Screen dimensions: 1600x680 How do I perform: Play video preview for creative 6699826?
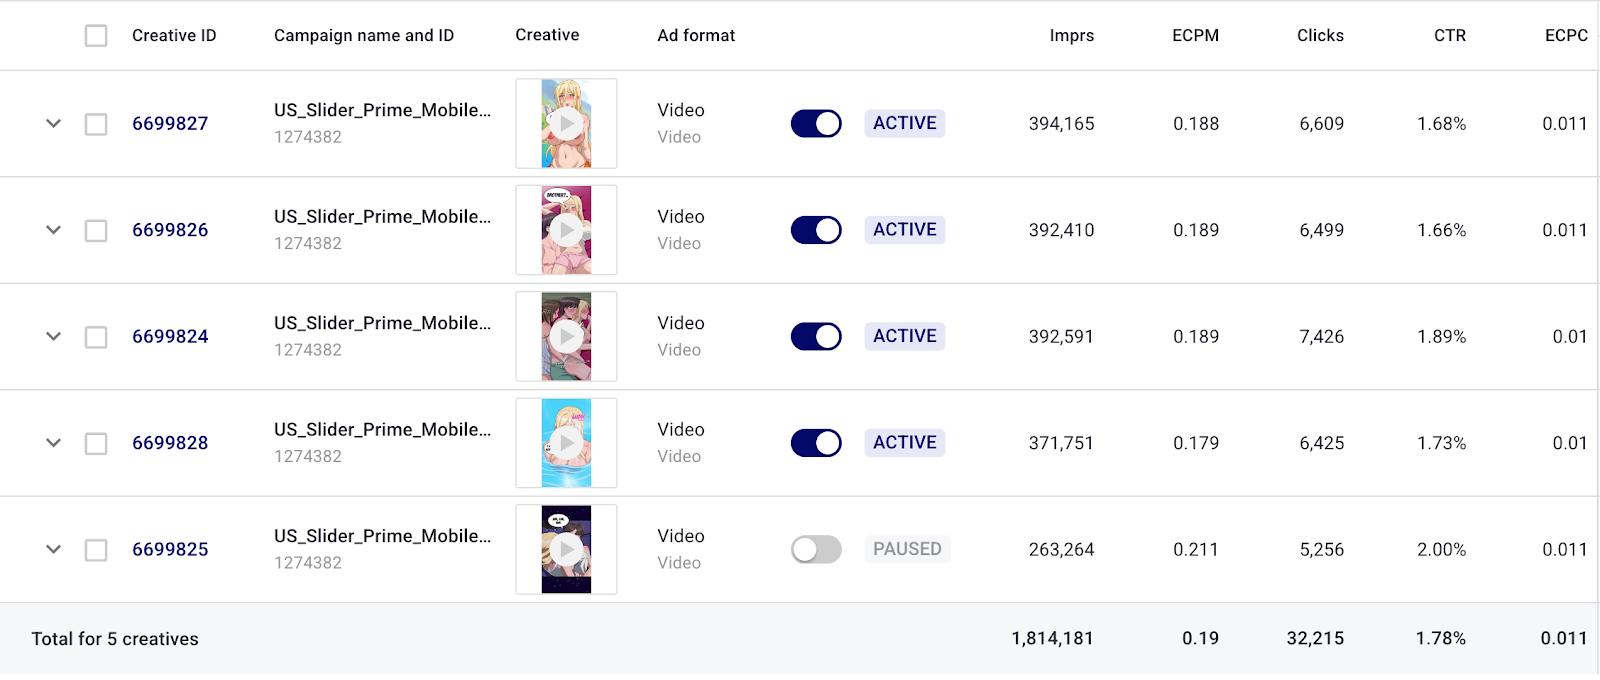click(566, 230)
